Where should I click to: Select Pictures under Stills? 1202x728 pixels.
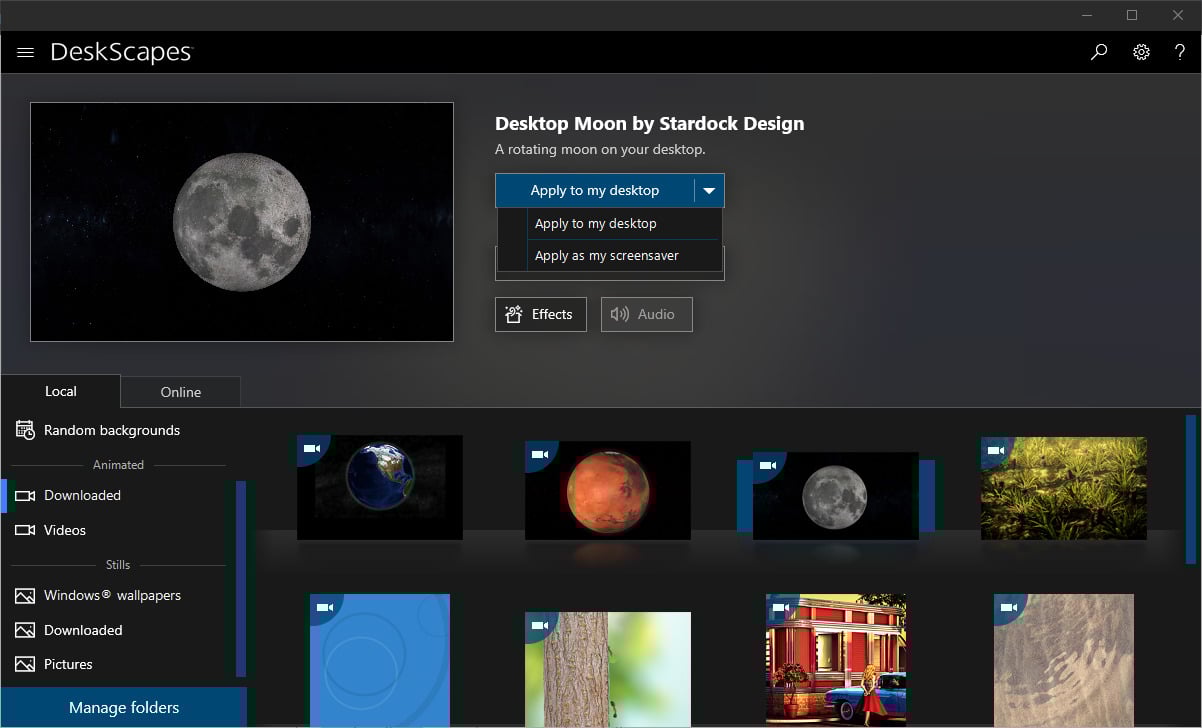click(x=68, y=664)
